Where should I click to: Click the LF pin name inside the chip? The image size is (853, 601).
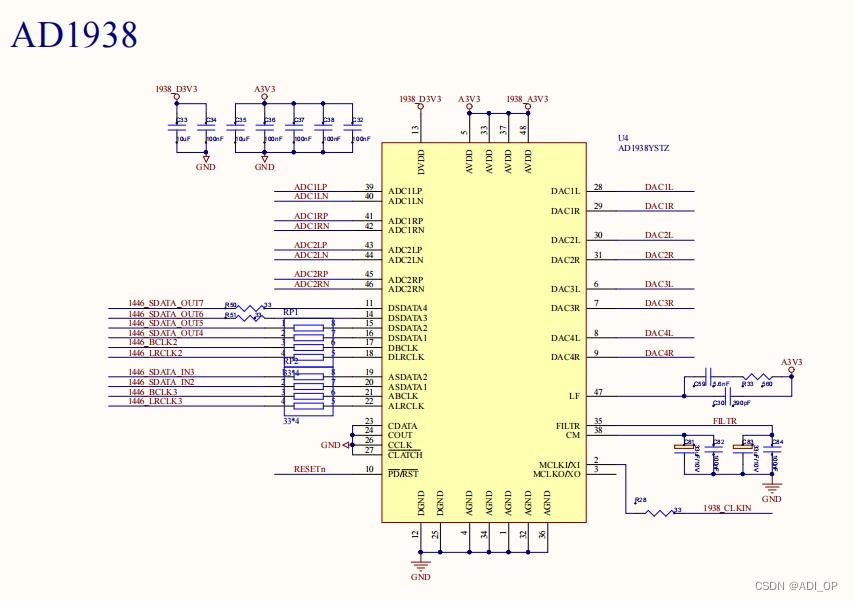tap(574, 396)
